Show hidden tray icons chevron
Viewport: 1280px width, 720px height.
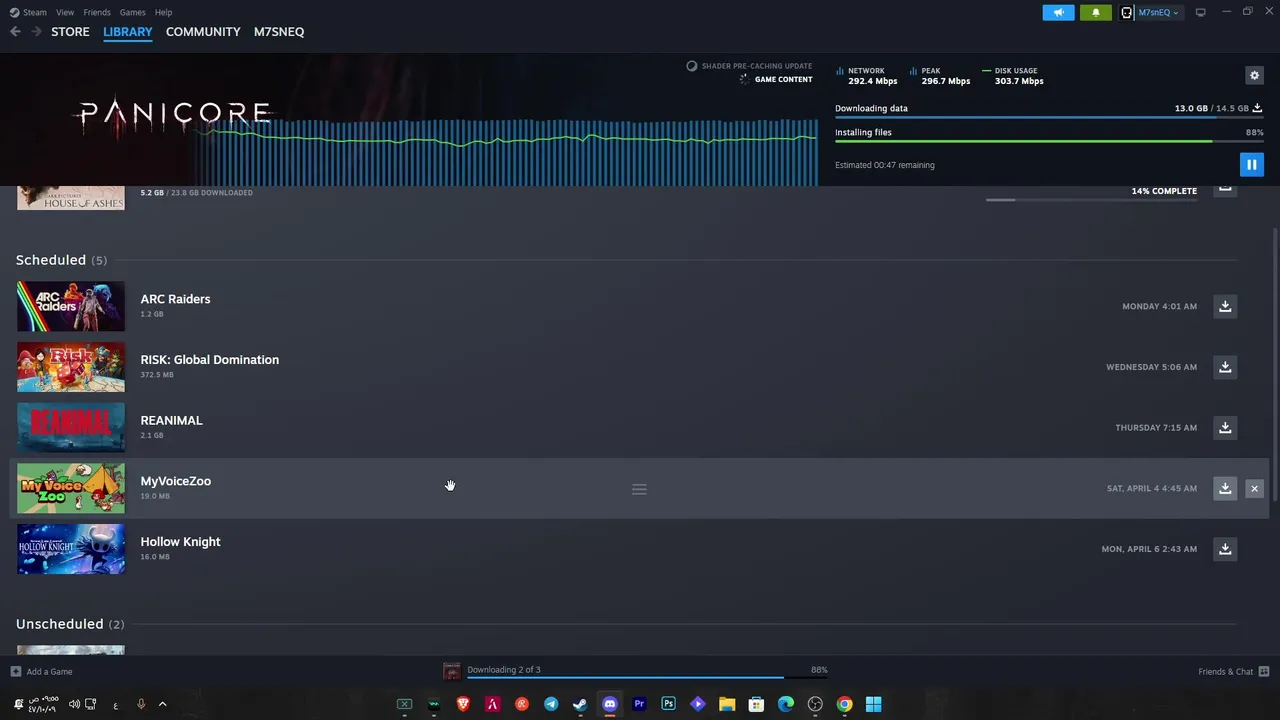click(162, 704)
